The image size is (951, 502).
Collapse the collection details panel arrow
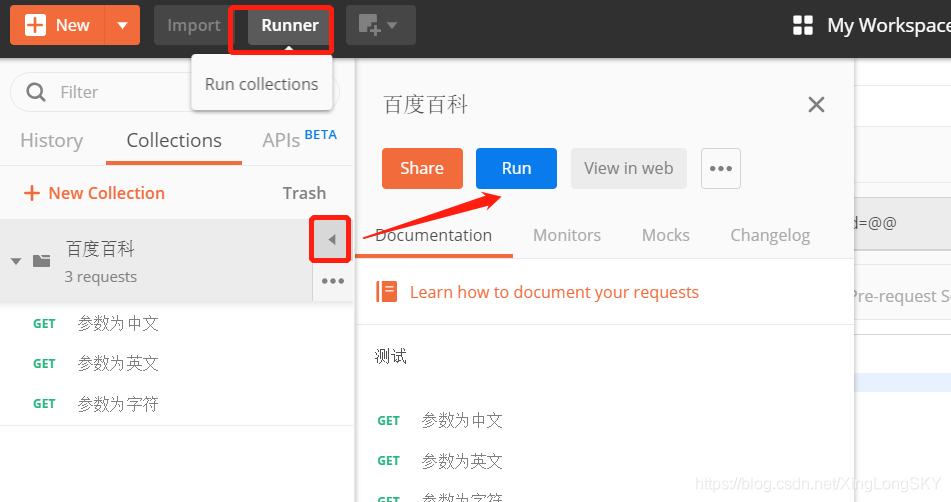coord(331,239)
